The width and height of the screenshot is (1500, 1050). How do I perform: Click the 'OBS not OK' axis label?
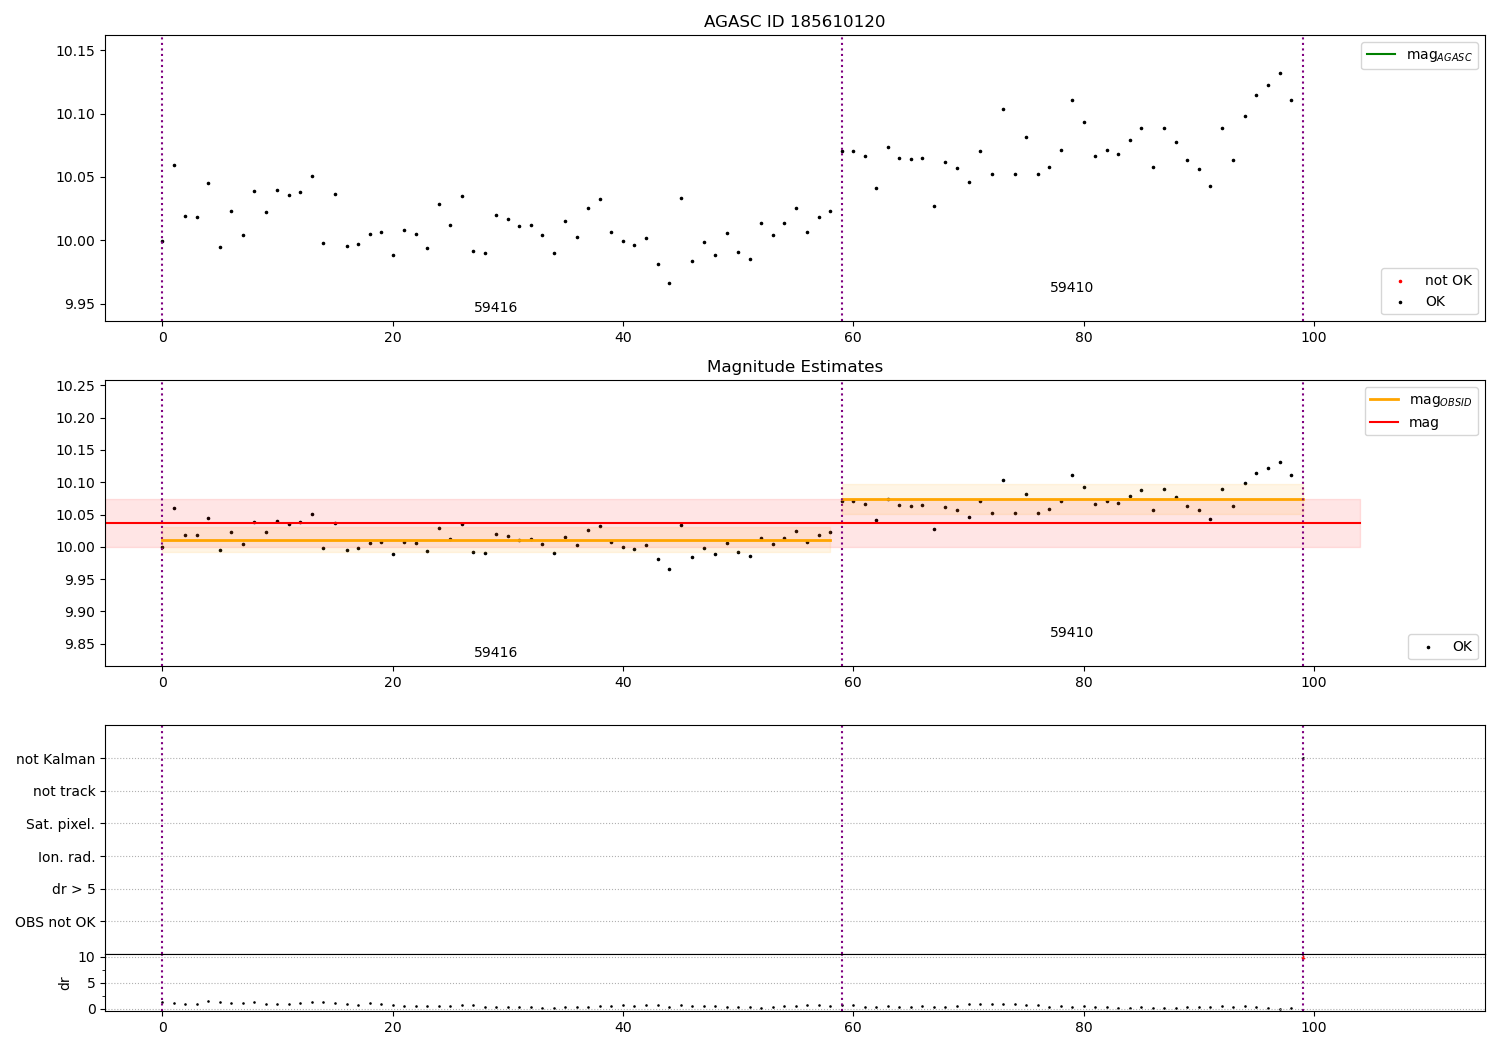[x=56, y=922]
